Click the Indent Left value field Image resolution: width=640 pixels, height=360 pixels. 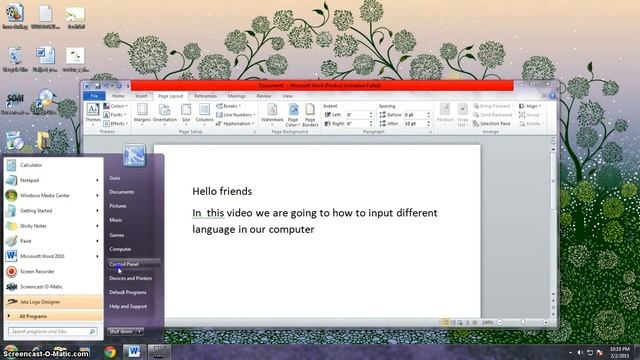point(357,115)
